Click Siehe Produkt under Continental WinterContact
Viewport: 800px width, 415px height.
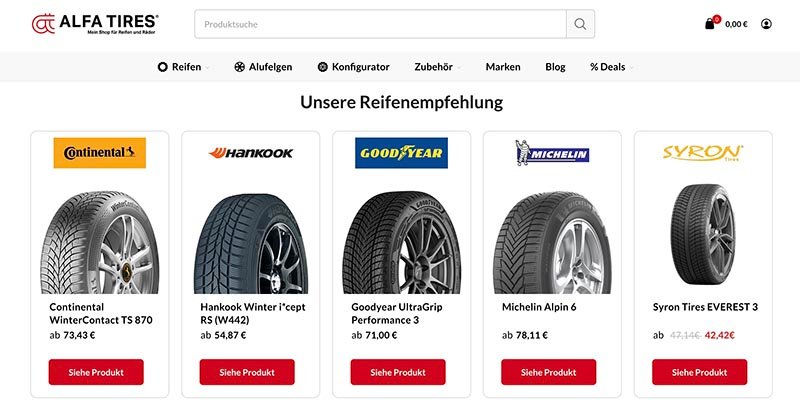96,372
